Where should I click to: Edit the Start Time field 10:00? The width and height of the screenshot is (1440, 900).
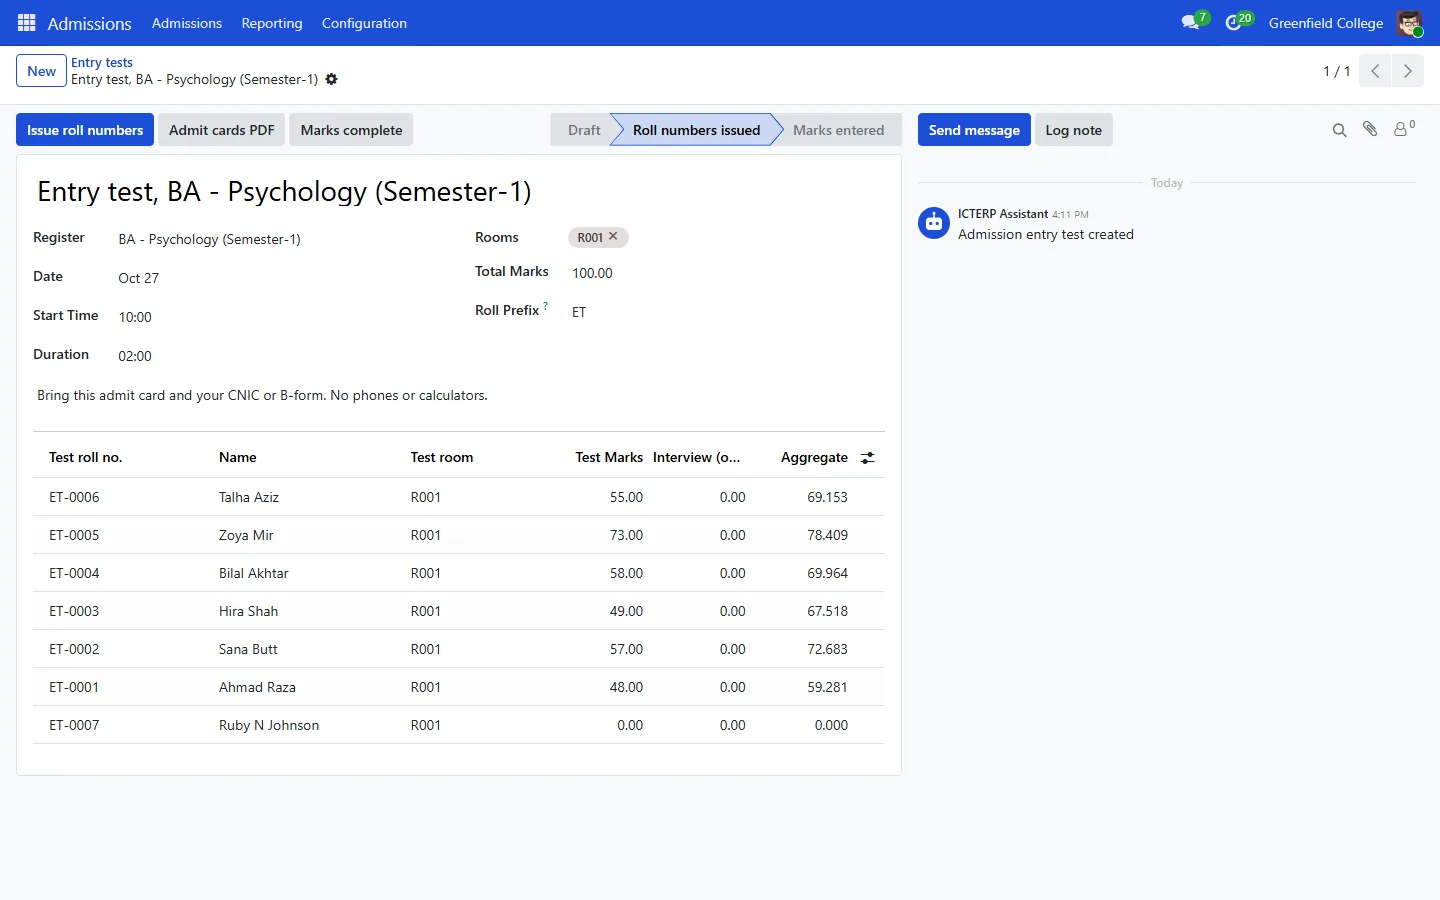tap(280, 317)
